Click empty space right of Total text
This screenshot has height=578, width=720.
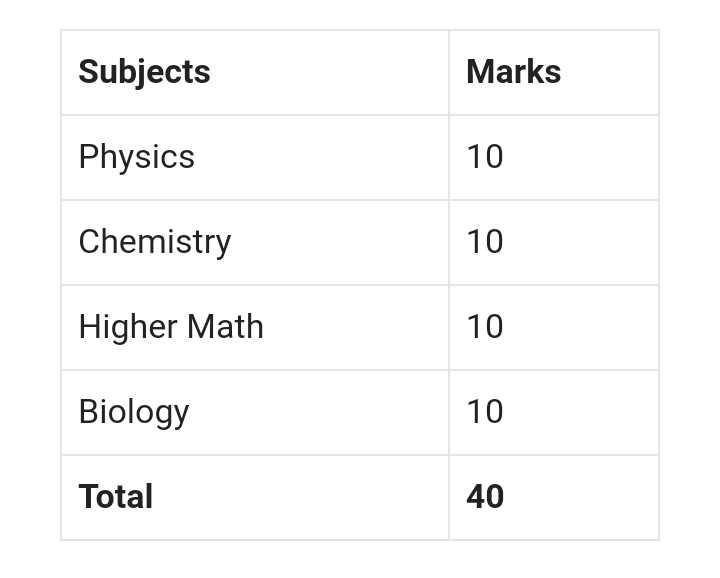tap(300, 497)
